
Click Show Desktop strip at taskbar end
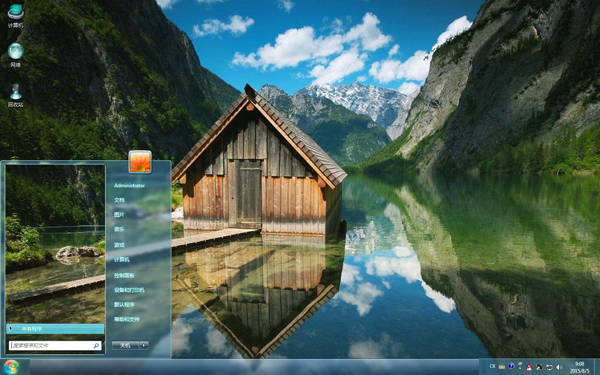(597, 367)
